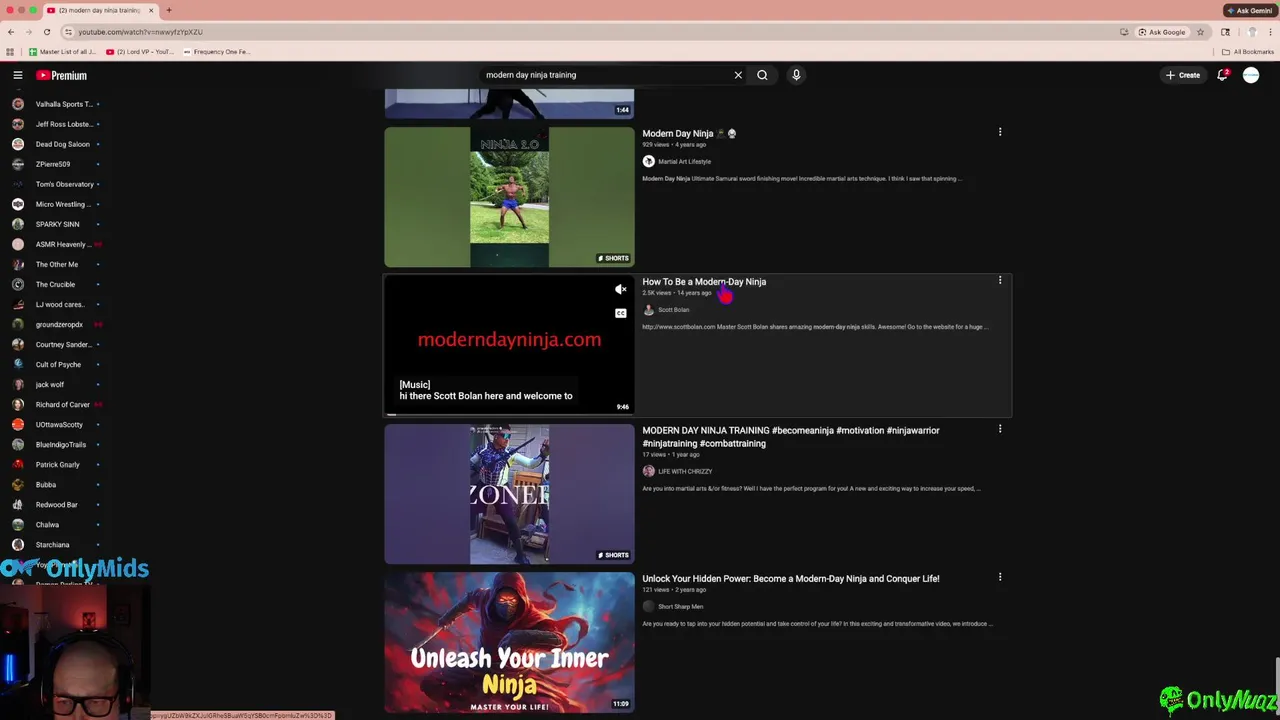
Task: Open a new browser tab
Action: (169, 10)
